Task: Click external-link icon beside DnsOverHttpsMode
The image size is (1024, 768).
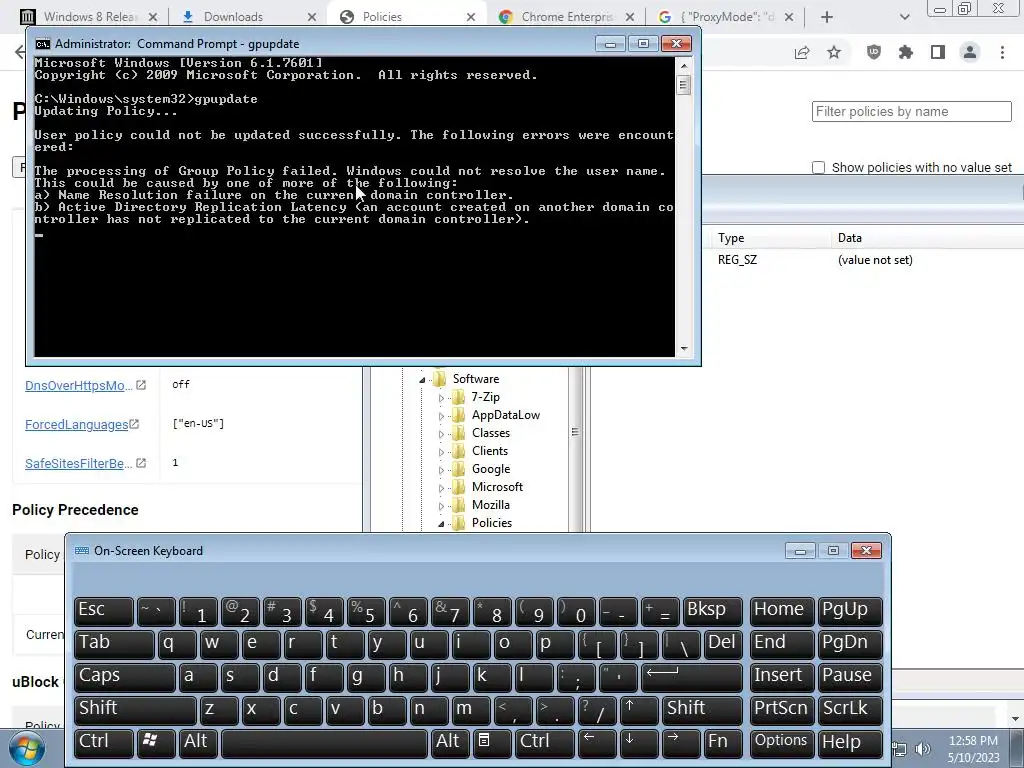Action: pos(140,385)
